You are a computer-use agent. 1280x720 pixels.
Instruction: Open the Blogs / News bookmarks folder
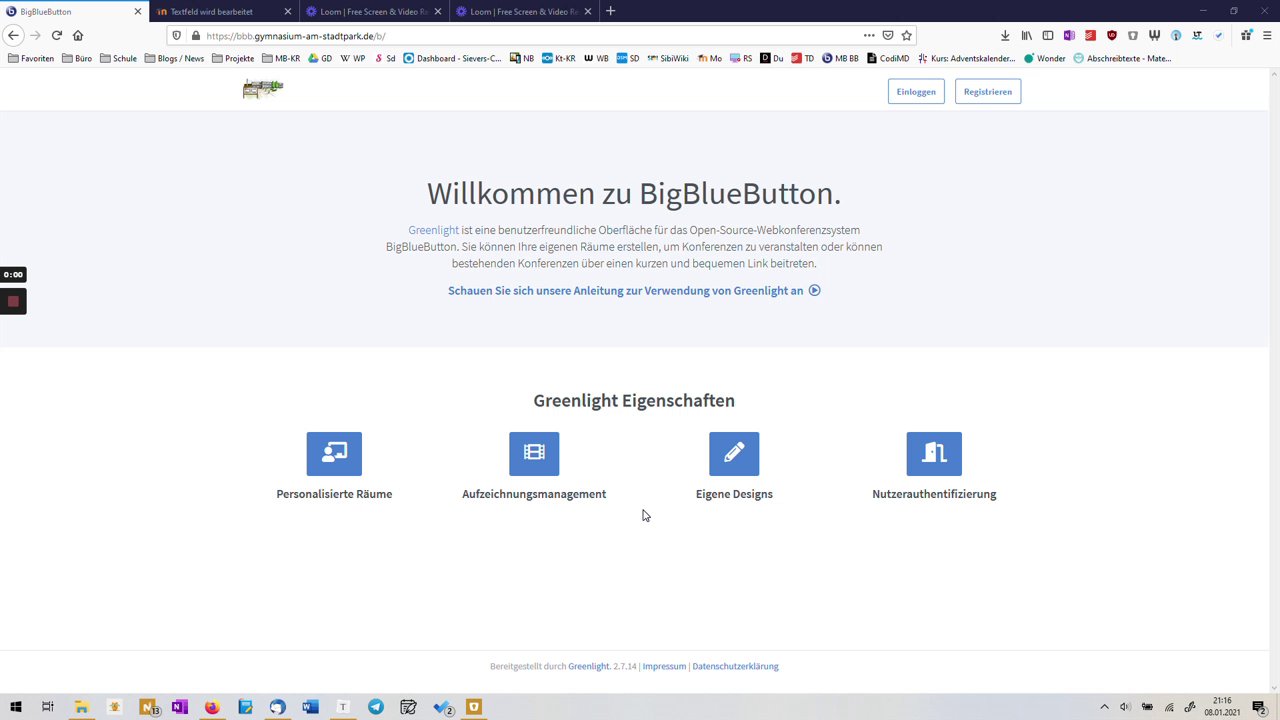[175, 58]
